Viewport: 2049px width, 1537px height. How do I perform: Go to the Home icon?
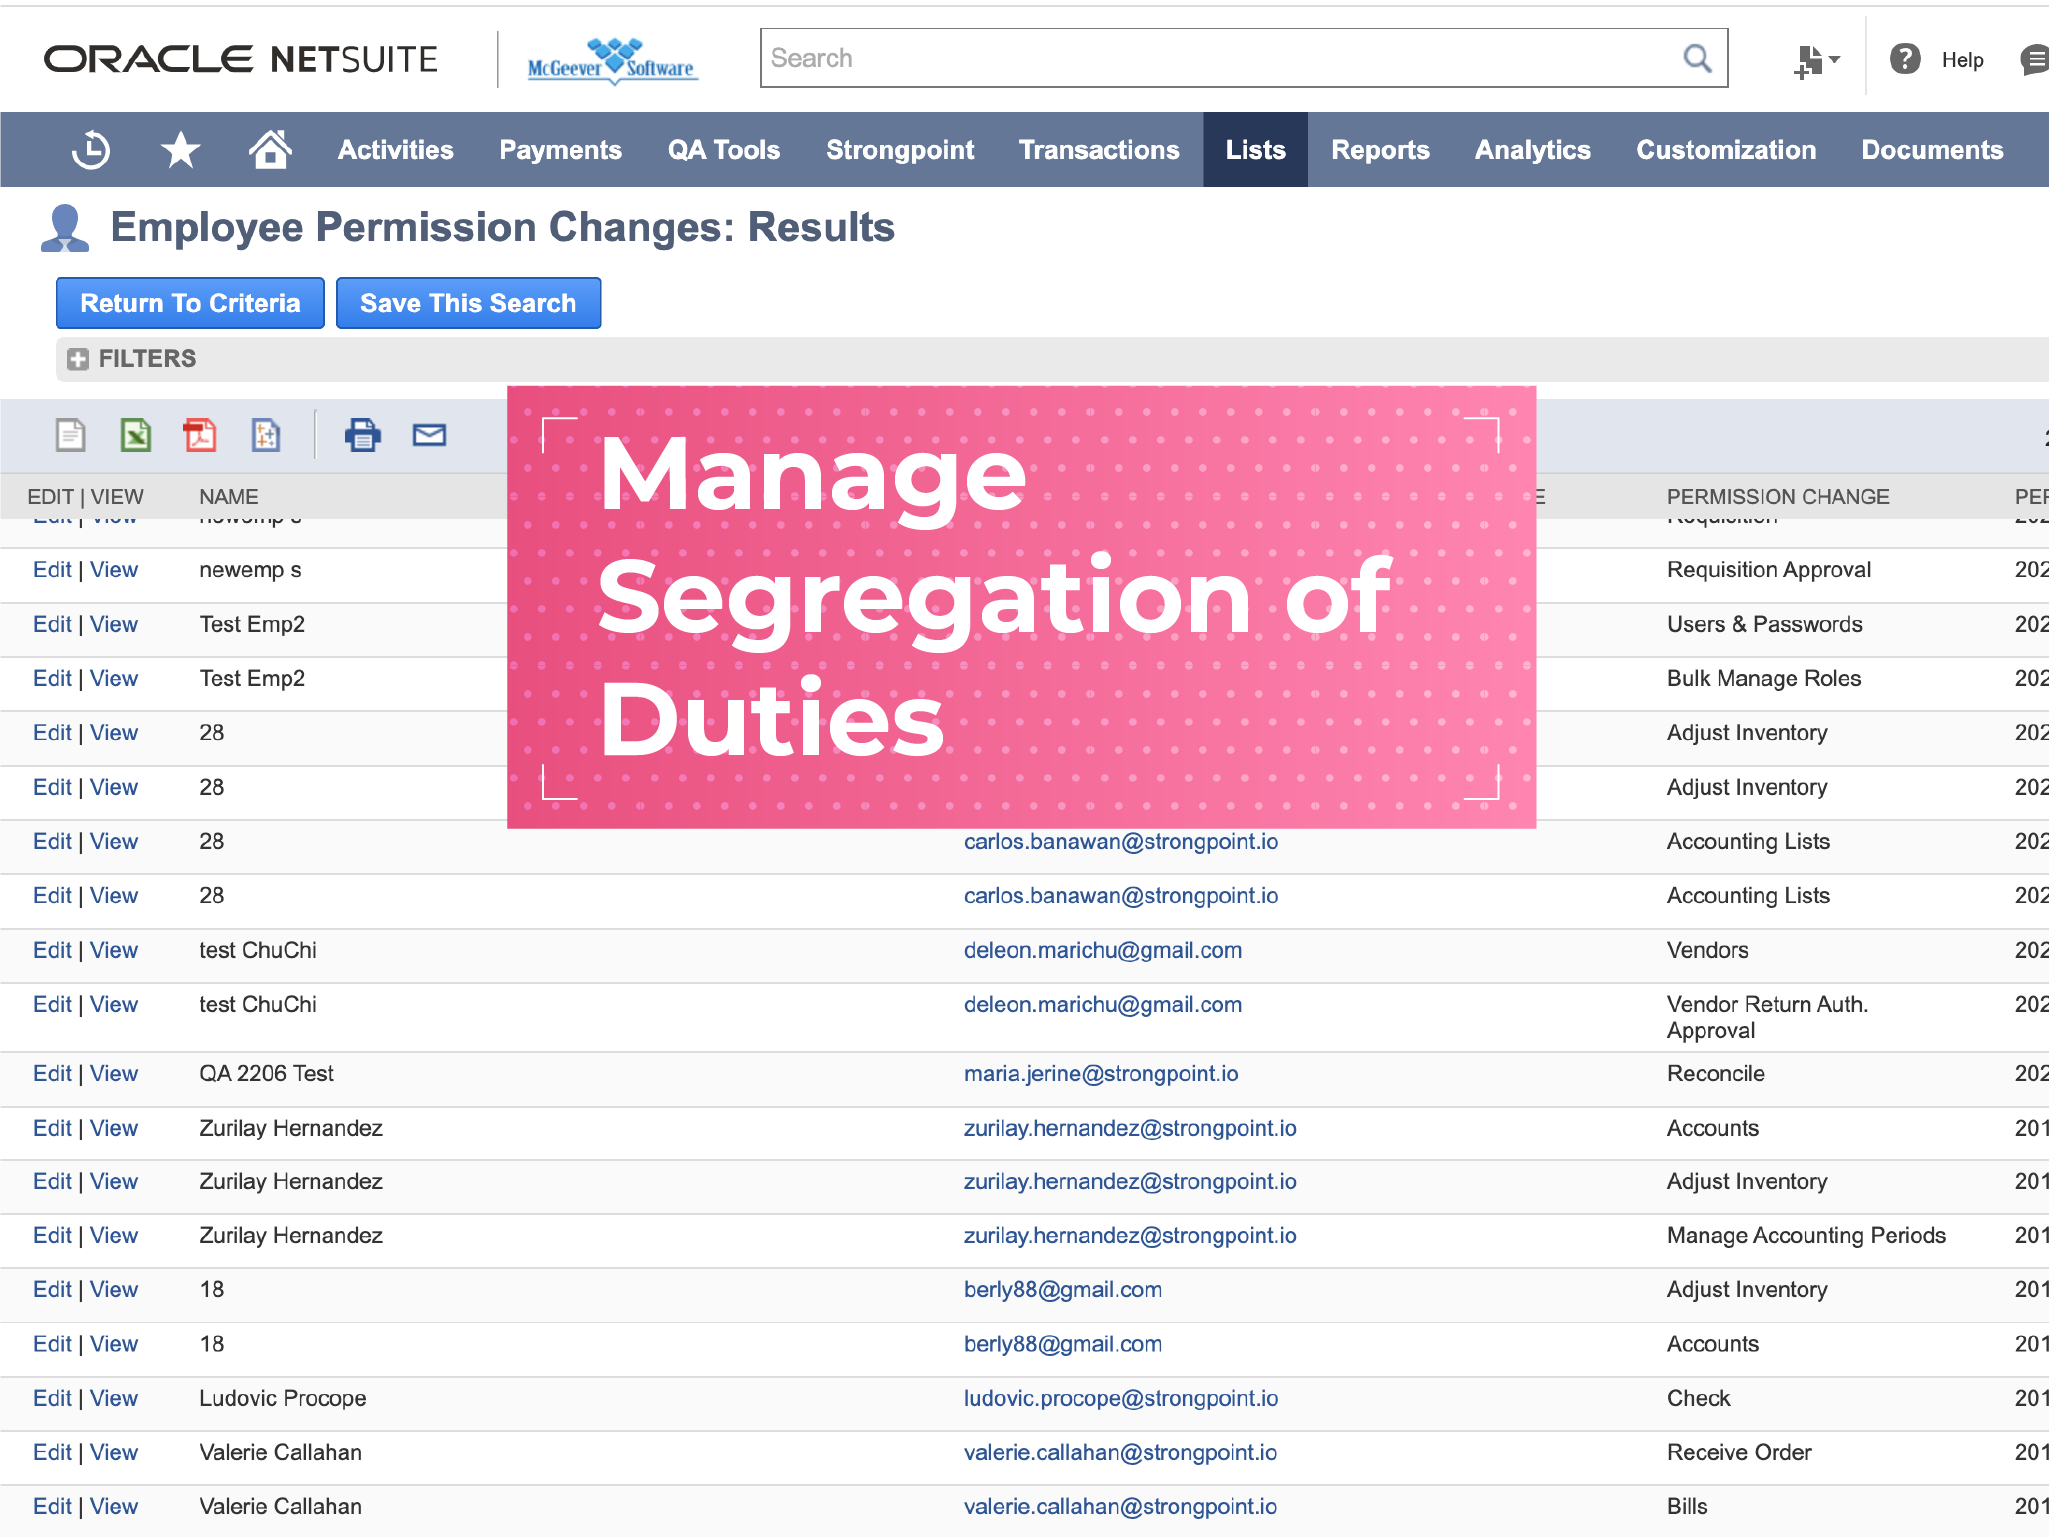(270, 150)
